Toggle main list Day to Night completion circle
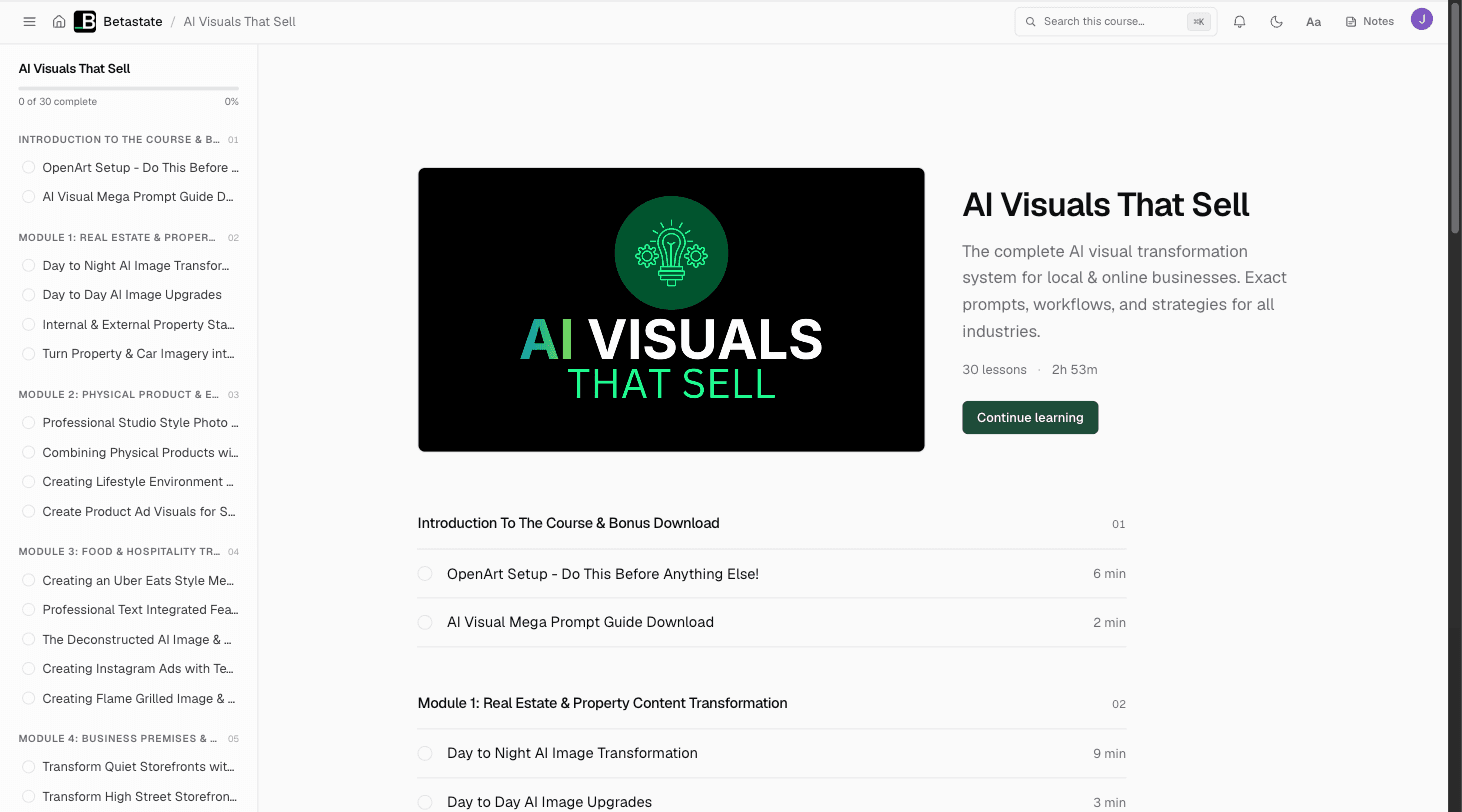1462x812 pixels. [x=425, y=753]
